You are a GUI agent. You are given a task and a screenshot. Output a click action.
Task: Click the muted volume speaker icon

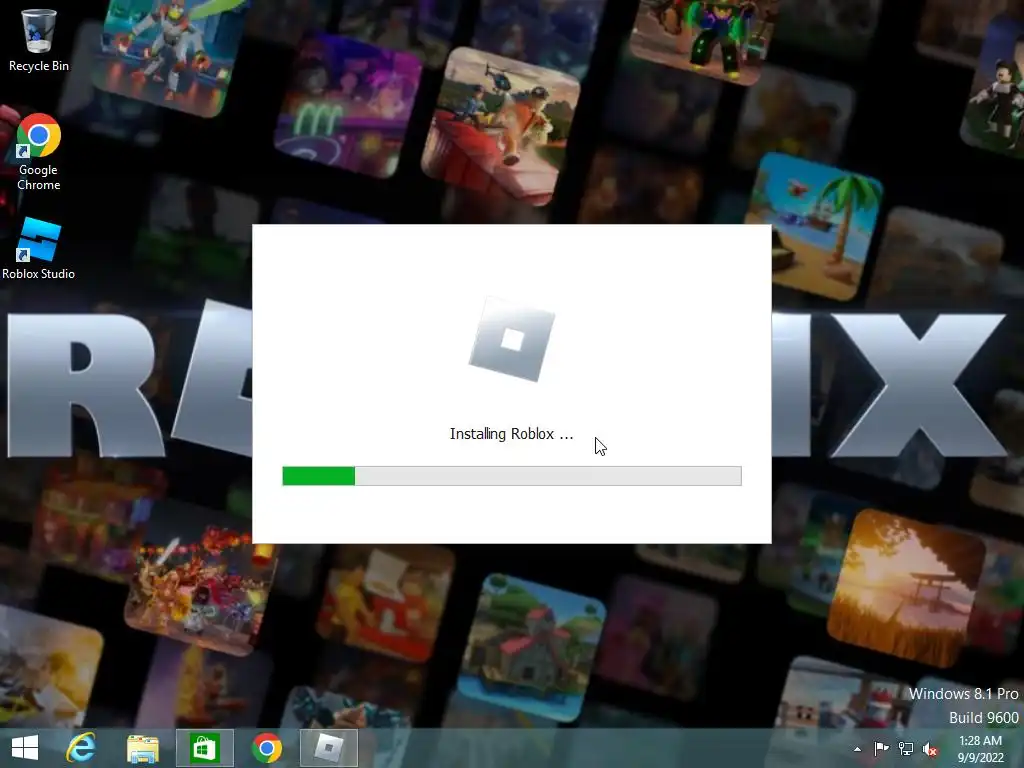930,749
